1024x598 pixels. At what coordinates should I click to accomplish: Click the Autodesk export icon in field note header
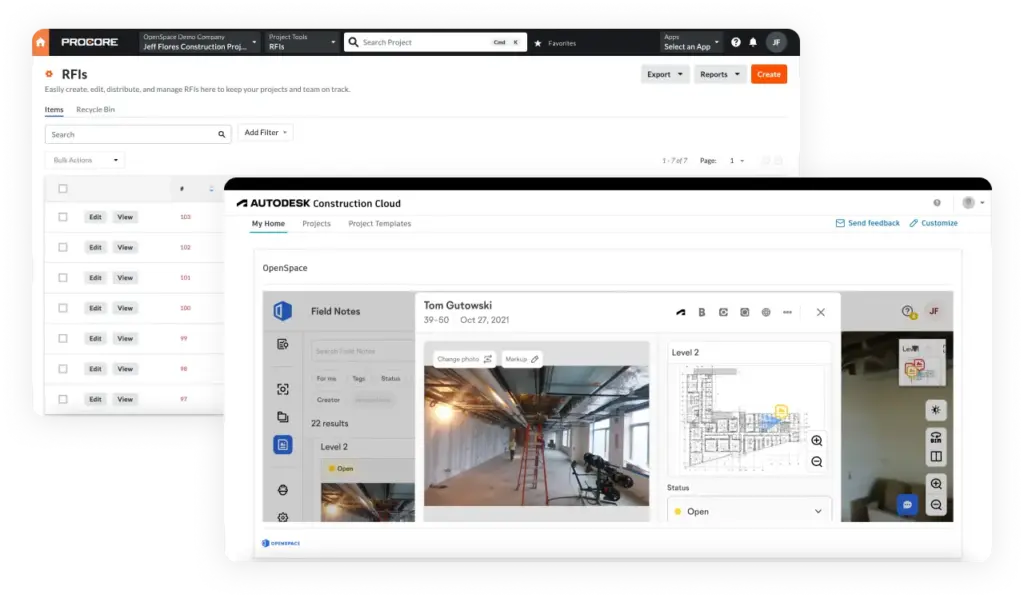pos(681,312)
